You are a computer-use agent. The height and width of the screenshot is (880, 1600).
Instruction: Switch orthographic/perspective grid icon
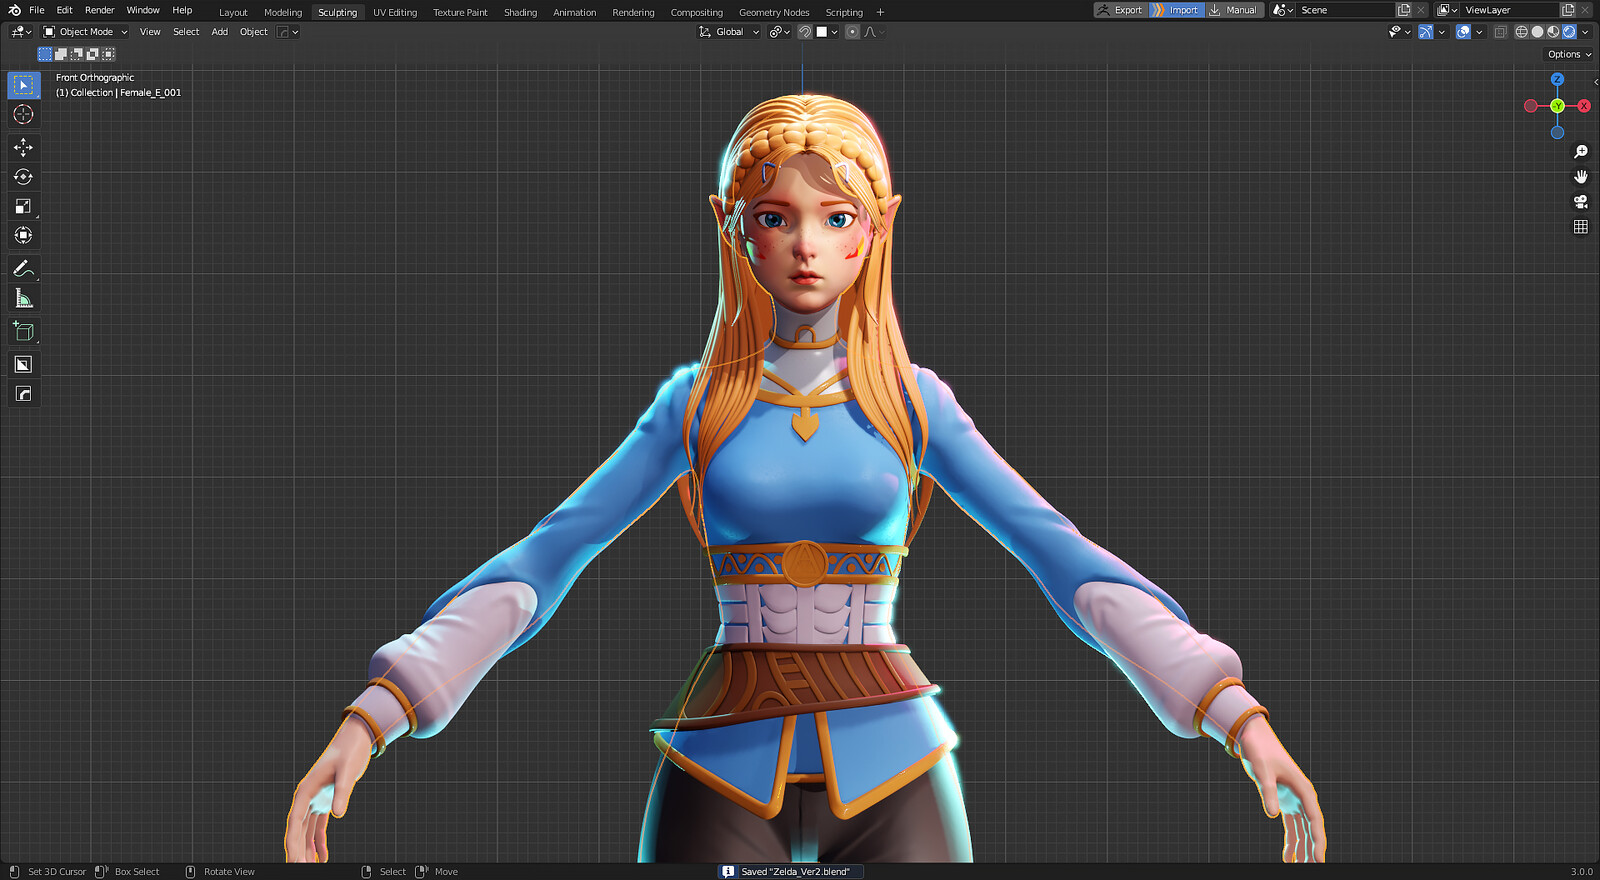1581,227
